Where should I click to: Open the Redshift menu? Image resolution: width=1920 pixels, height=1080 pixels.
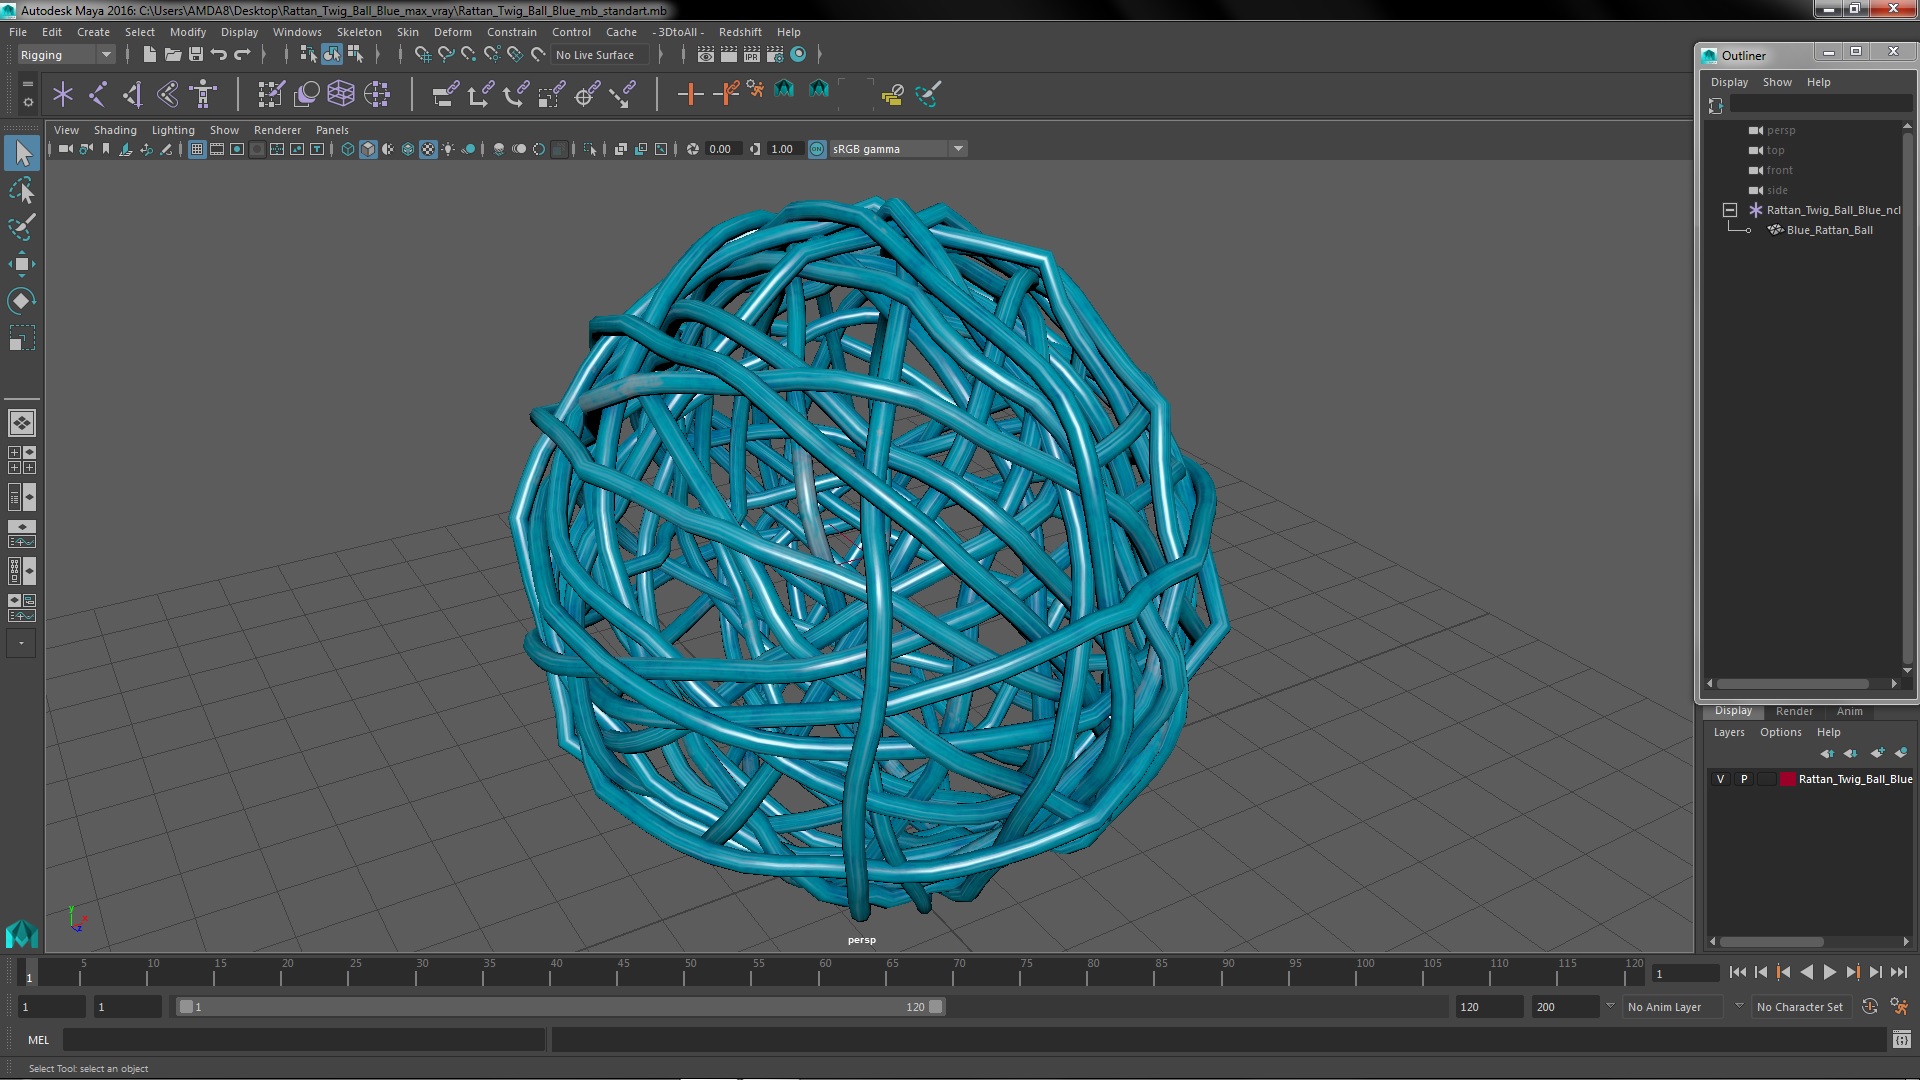[x=740, y=32]
